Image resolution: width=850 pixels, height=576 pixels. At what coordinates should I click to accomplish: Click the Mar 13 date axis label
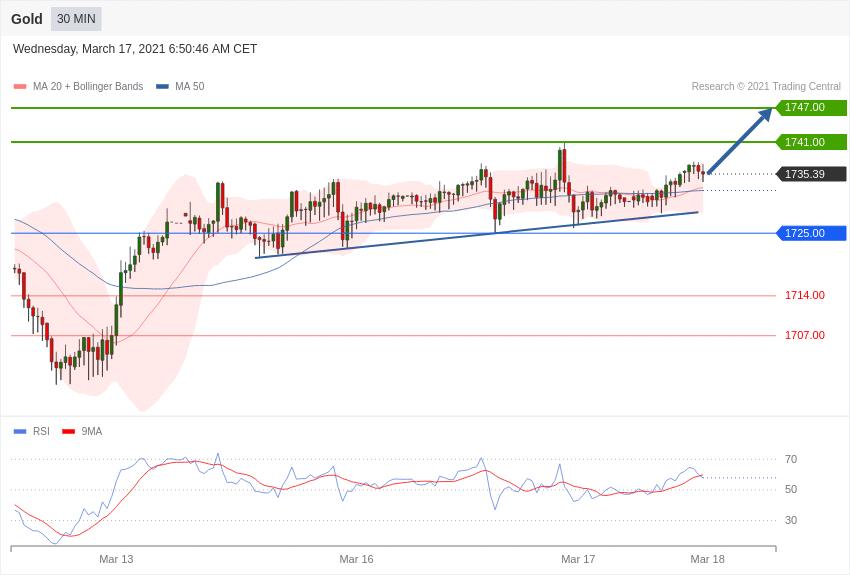coord(116,559)
